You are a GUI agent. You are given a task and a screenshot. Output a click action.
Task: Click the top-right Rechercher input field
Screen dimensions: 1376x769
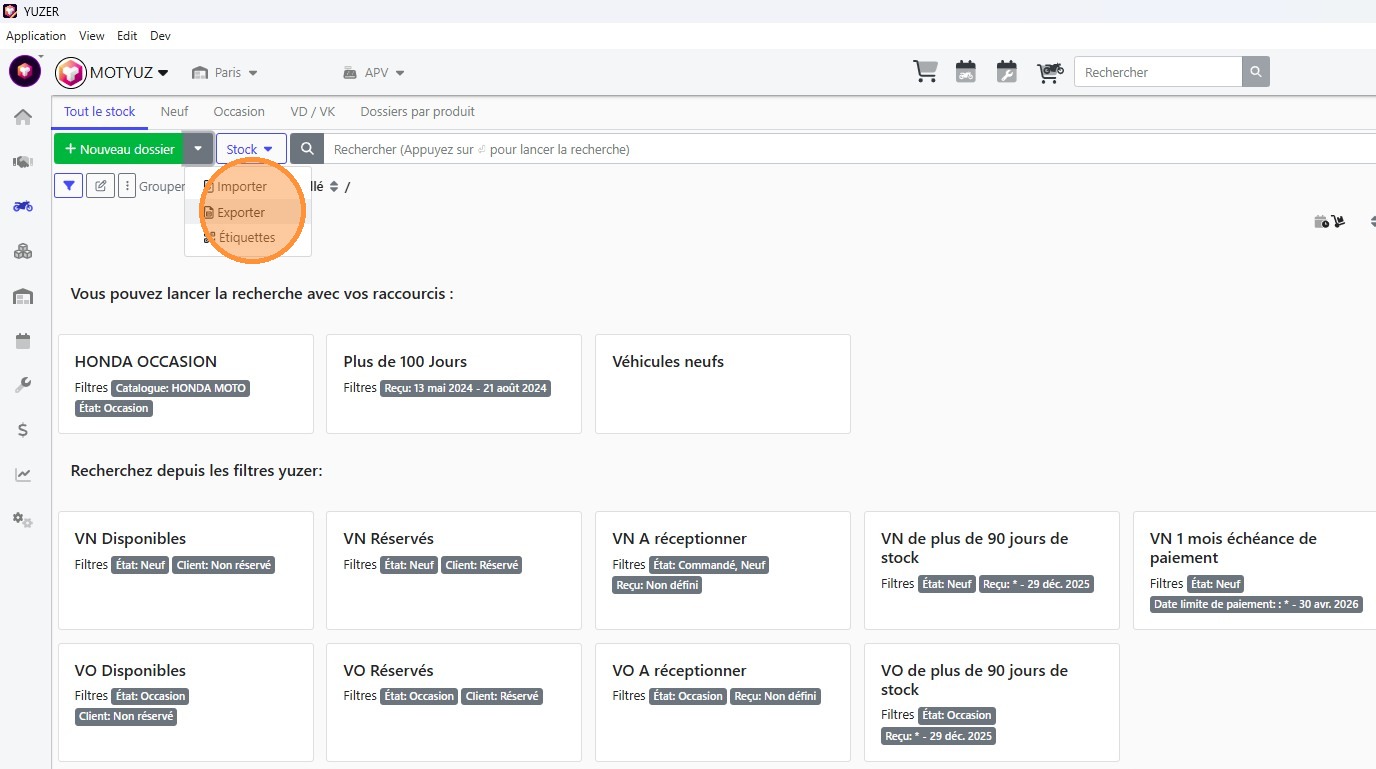tap(1158, 72)
